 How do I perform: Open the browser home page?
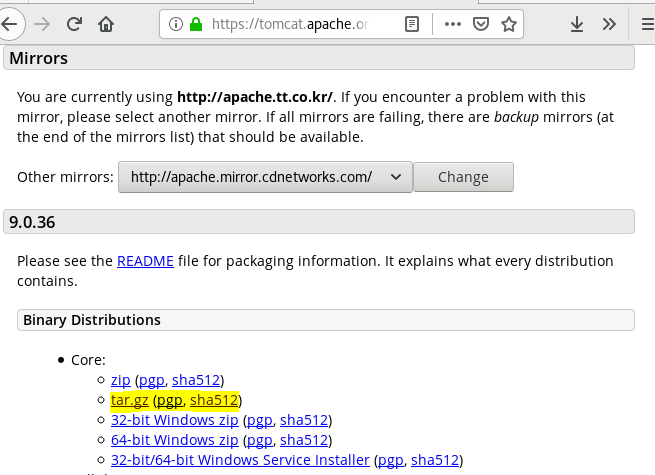[106, 24]
